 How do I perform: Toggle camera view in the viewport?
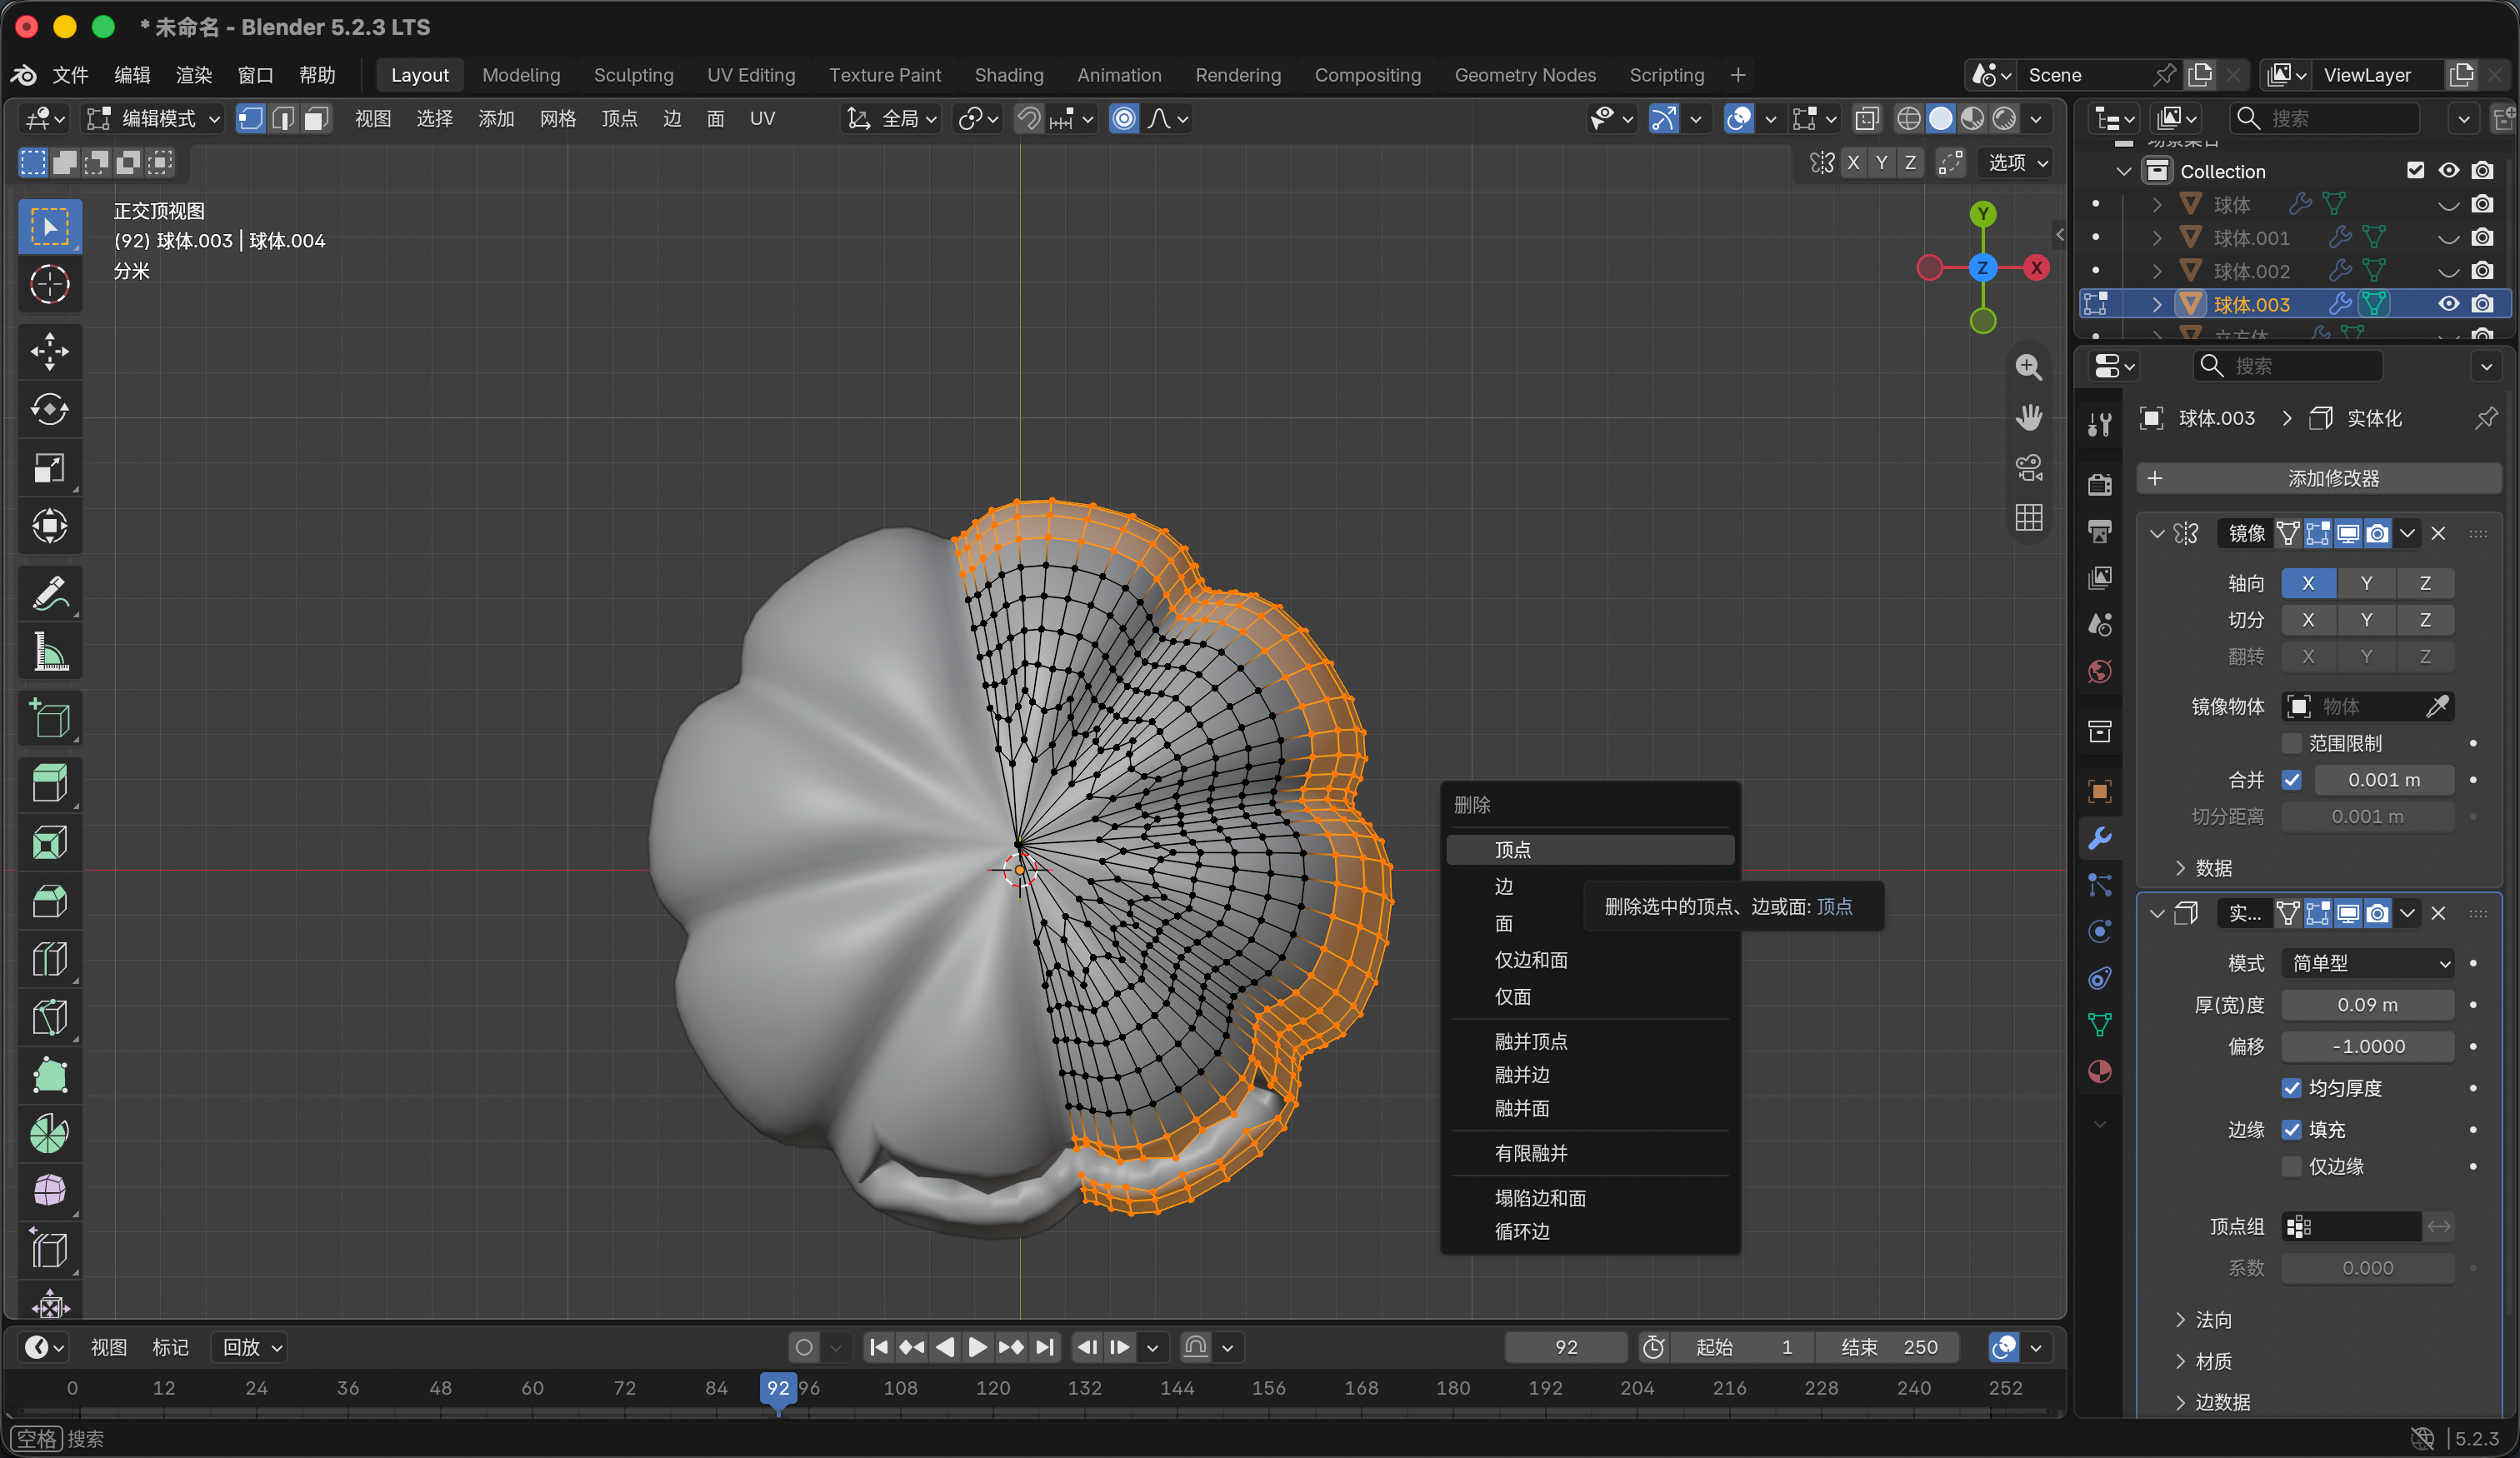click(2028, 467)
